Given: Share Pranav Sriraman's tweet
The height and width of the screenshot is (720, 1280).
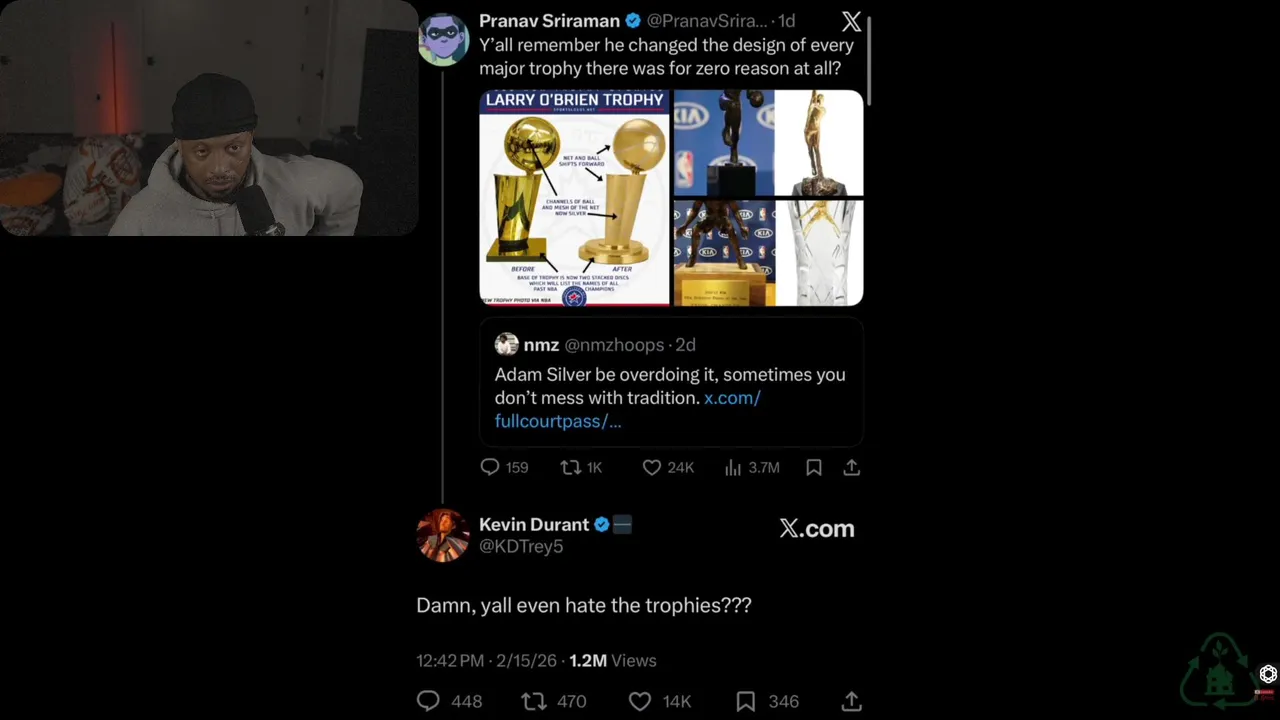Looking at the screenshot, I should (852, 467).
